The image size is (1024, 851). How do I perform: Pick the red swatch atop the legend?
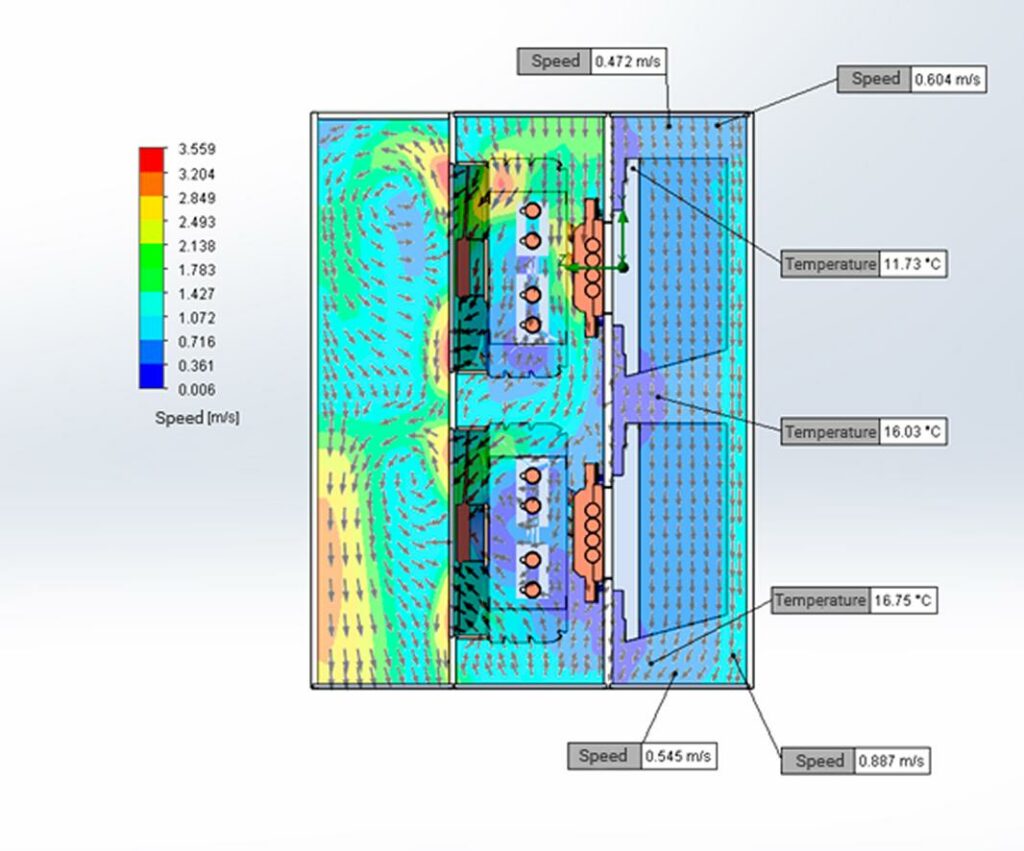150,158
